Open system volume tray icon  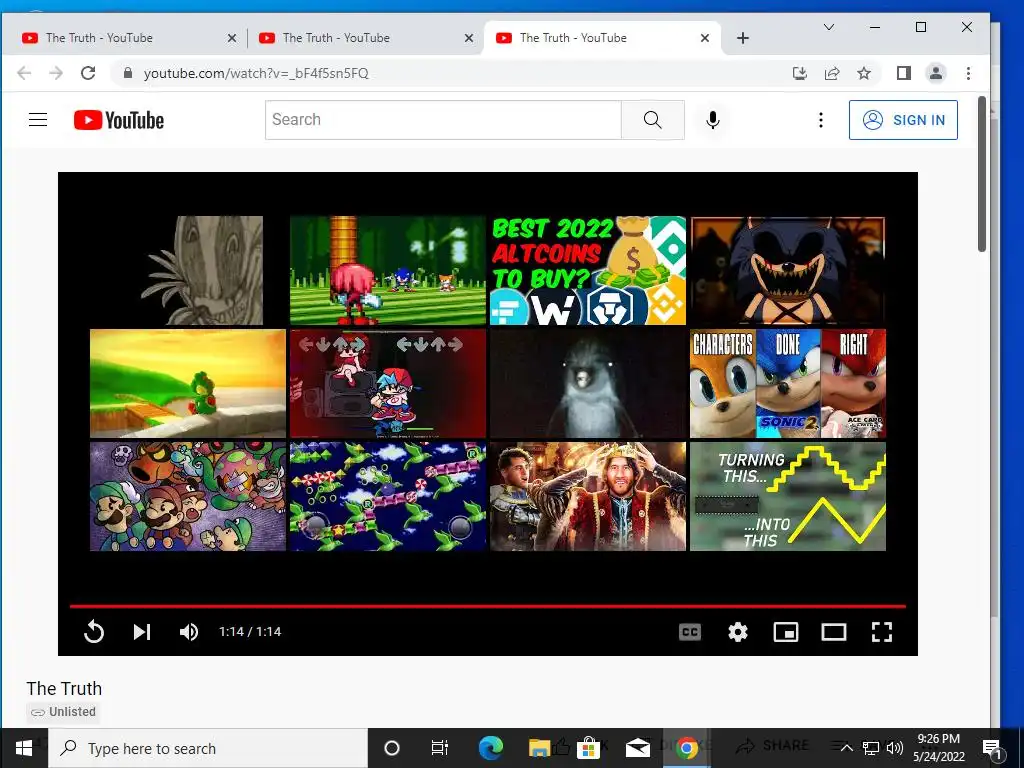[895, 748]
